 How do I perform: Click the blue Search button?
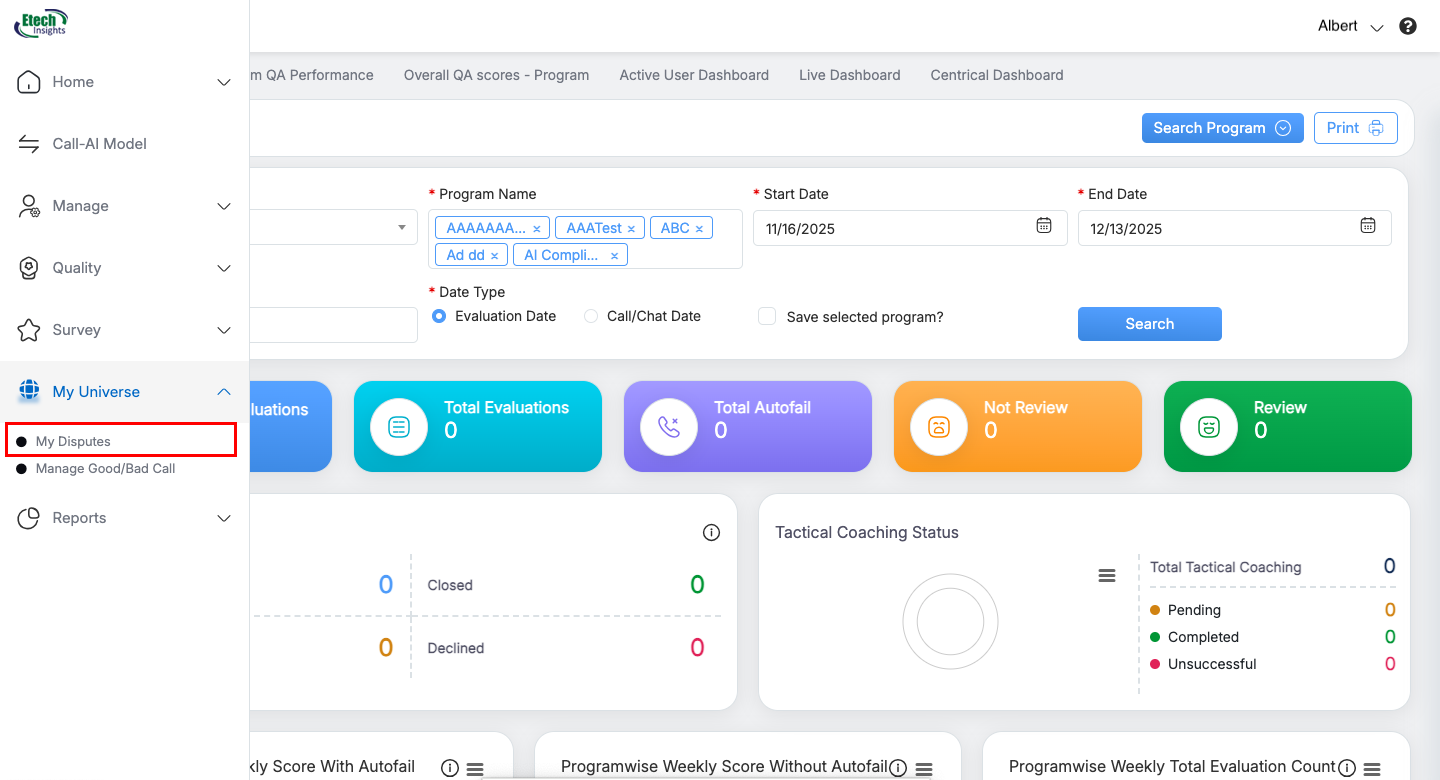pyautogui.click(x=1149, y=324)
